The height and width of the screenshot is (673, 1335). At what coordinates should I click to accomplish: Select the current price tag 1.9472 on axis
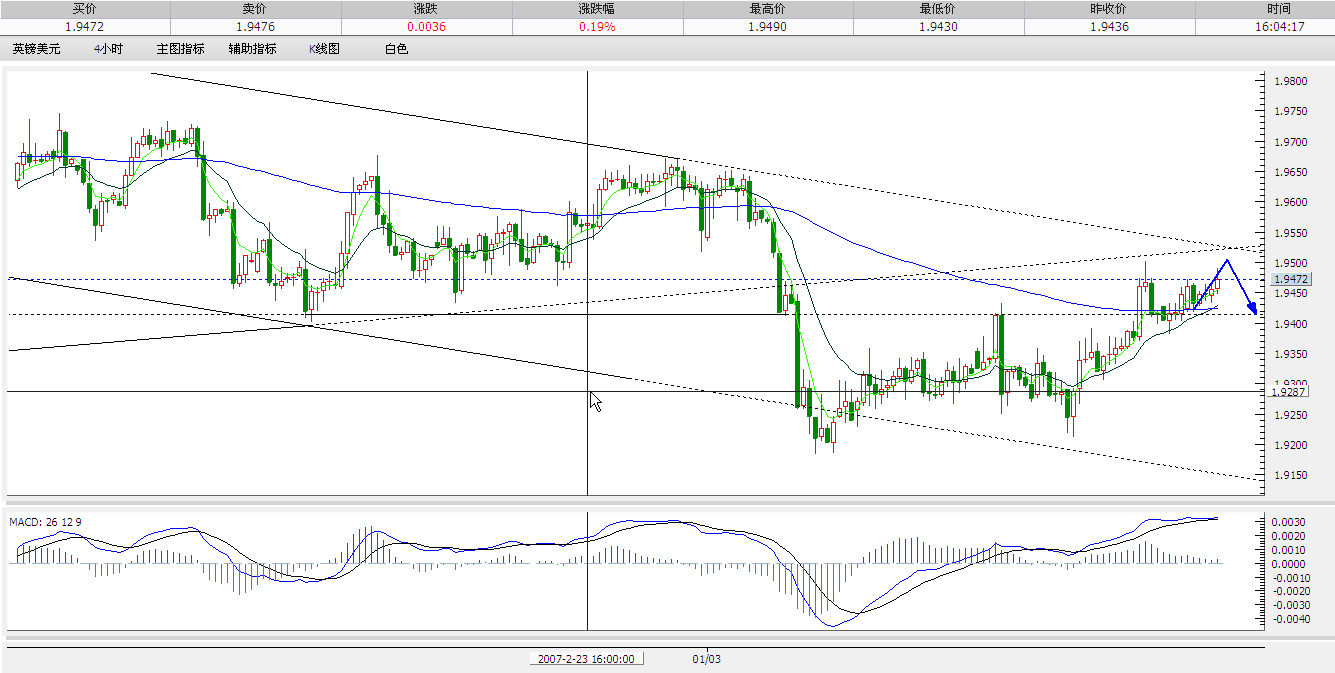coord(1290,281)
